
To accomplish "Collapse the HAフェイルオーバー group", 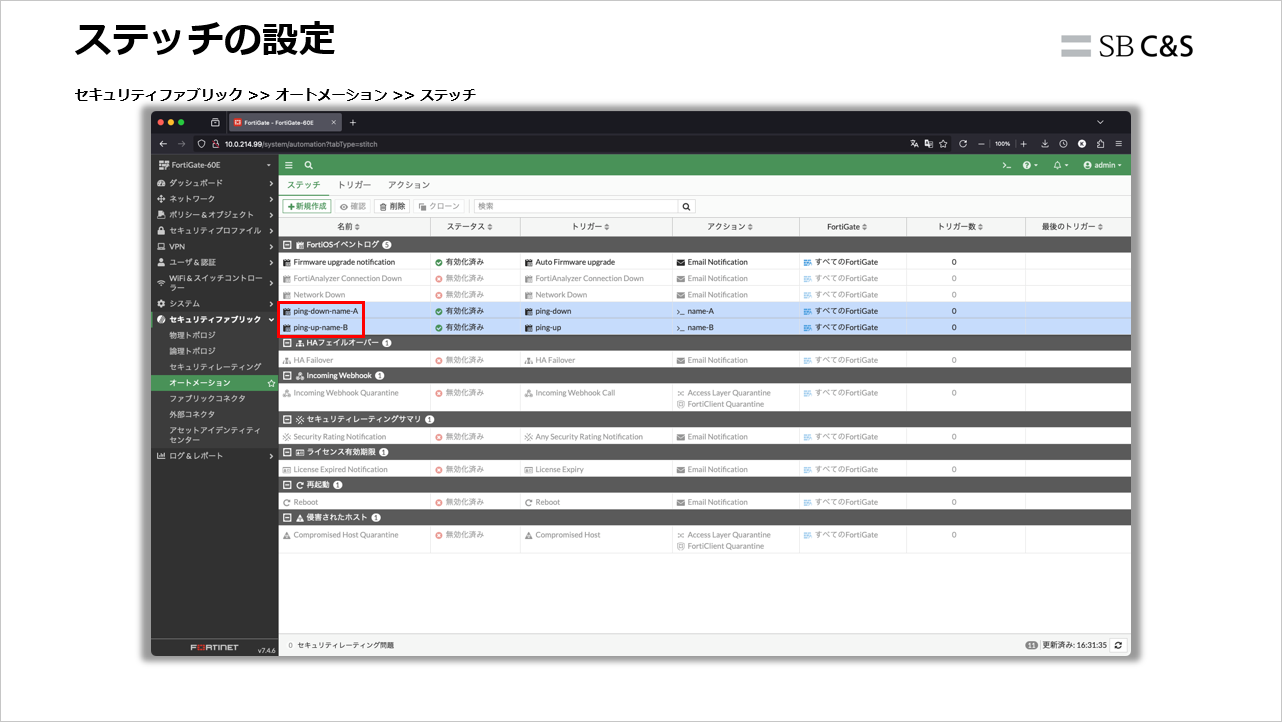I will [x=287, y=343].
